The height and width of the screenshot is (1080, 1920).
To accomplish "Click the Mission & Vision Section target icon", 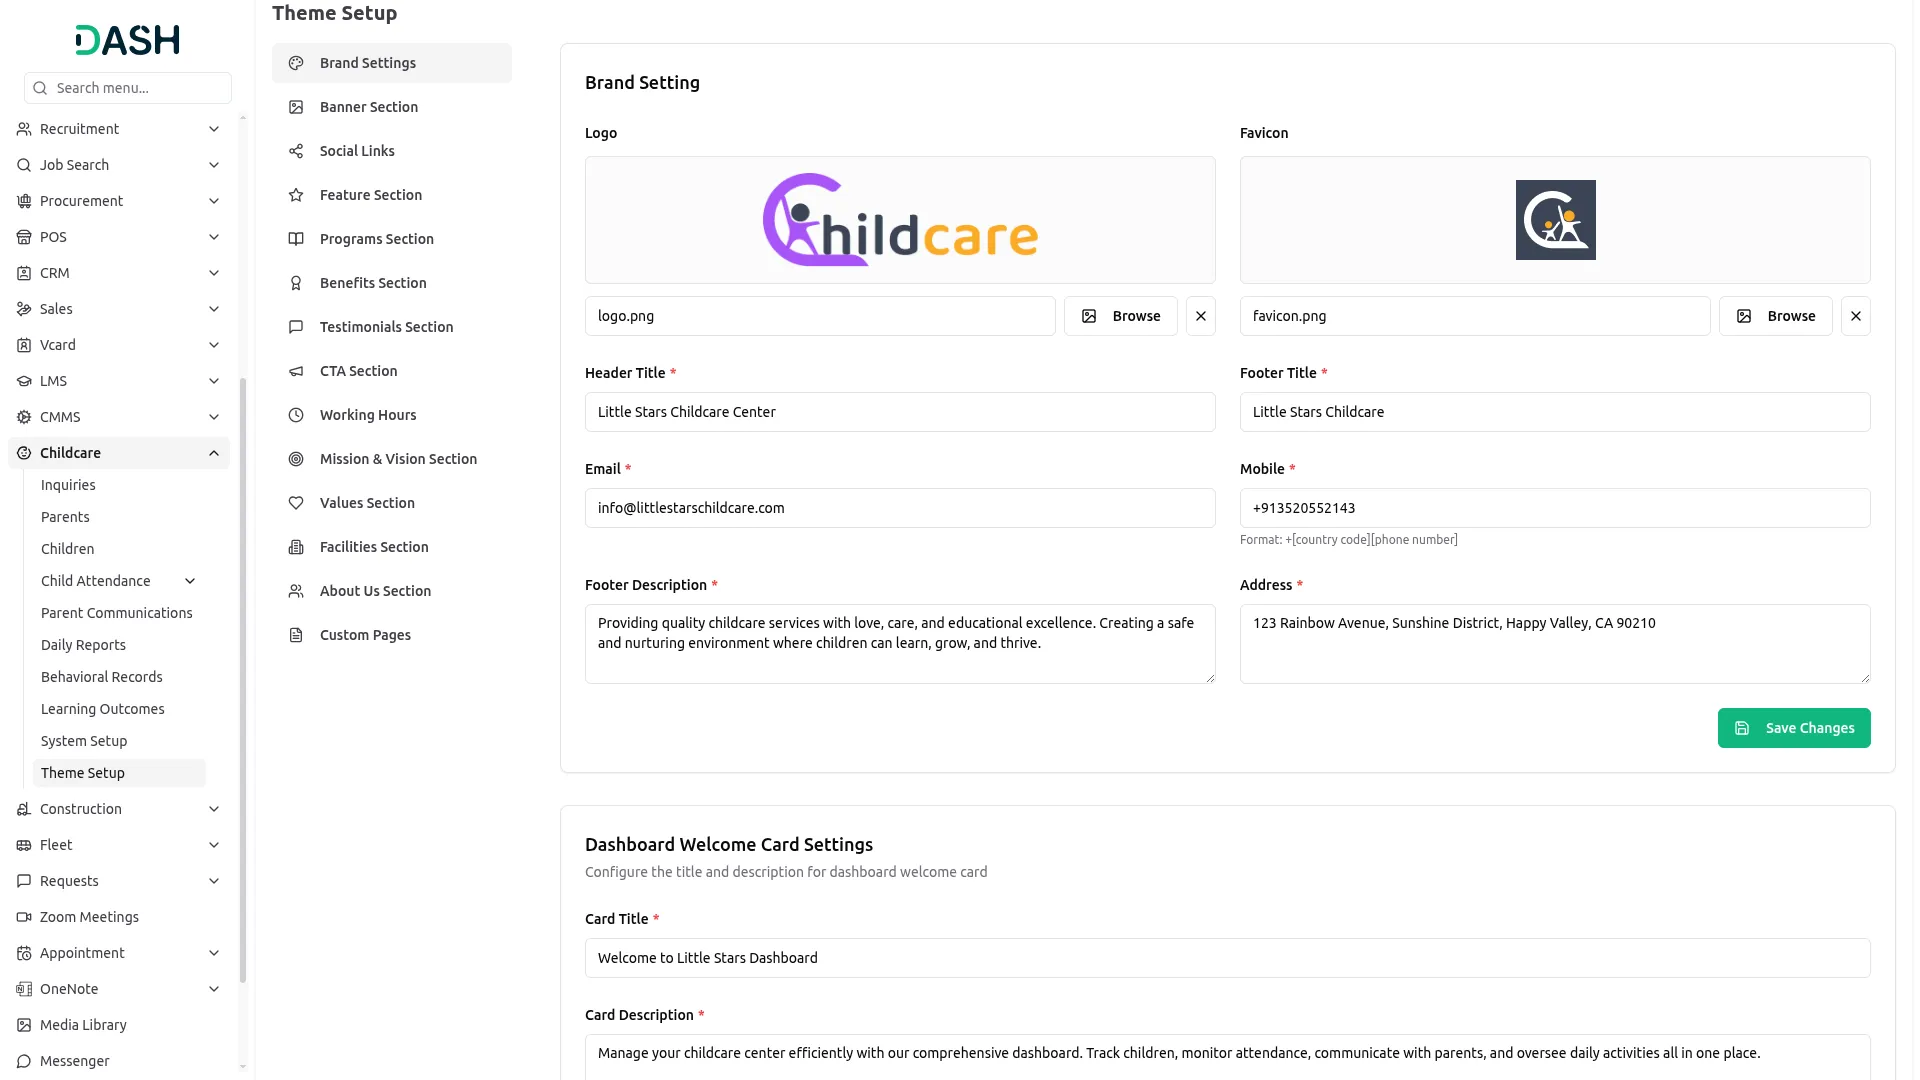I will [295, 459].
